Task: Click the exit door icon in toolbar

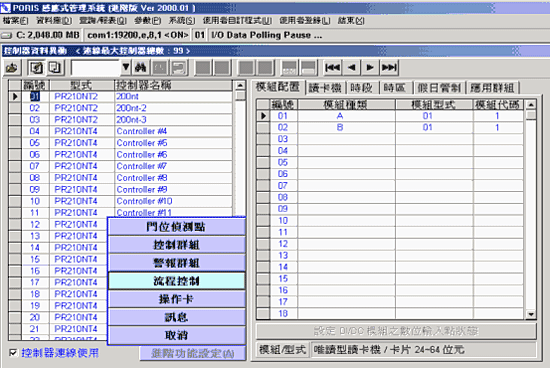Action: [12, 67]
